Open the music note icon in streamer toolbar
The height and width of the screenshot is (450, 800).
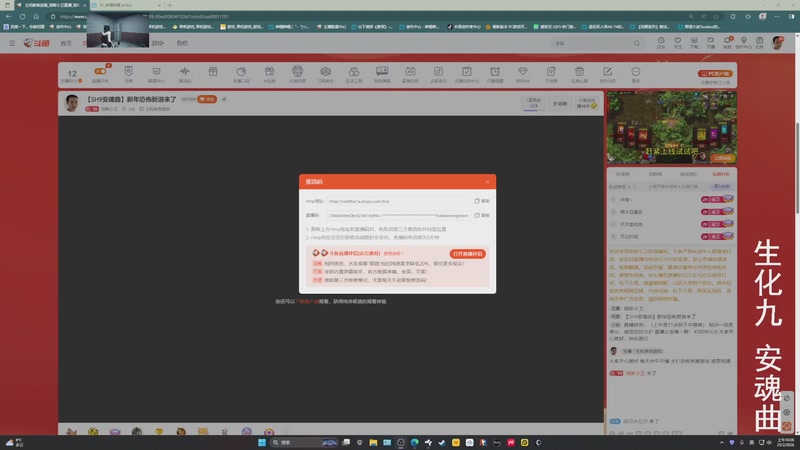438,71
